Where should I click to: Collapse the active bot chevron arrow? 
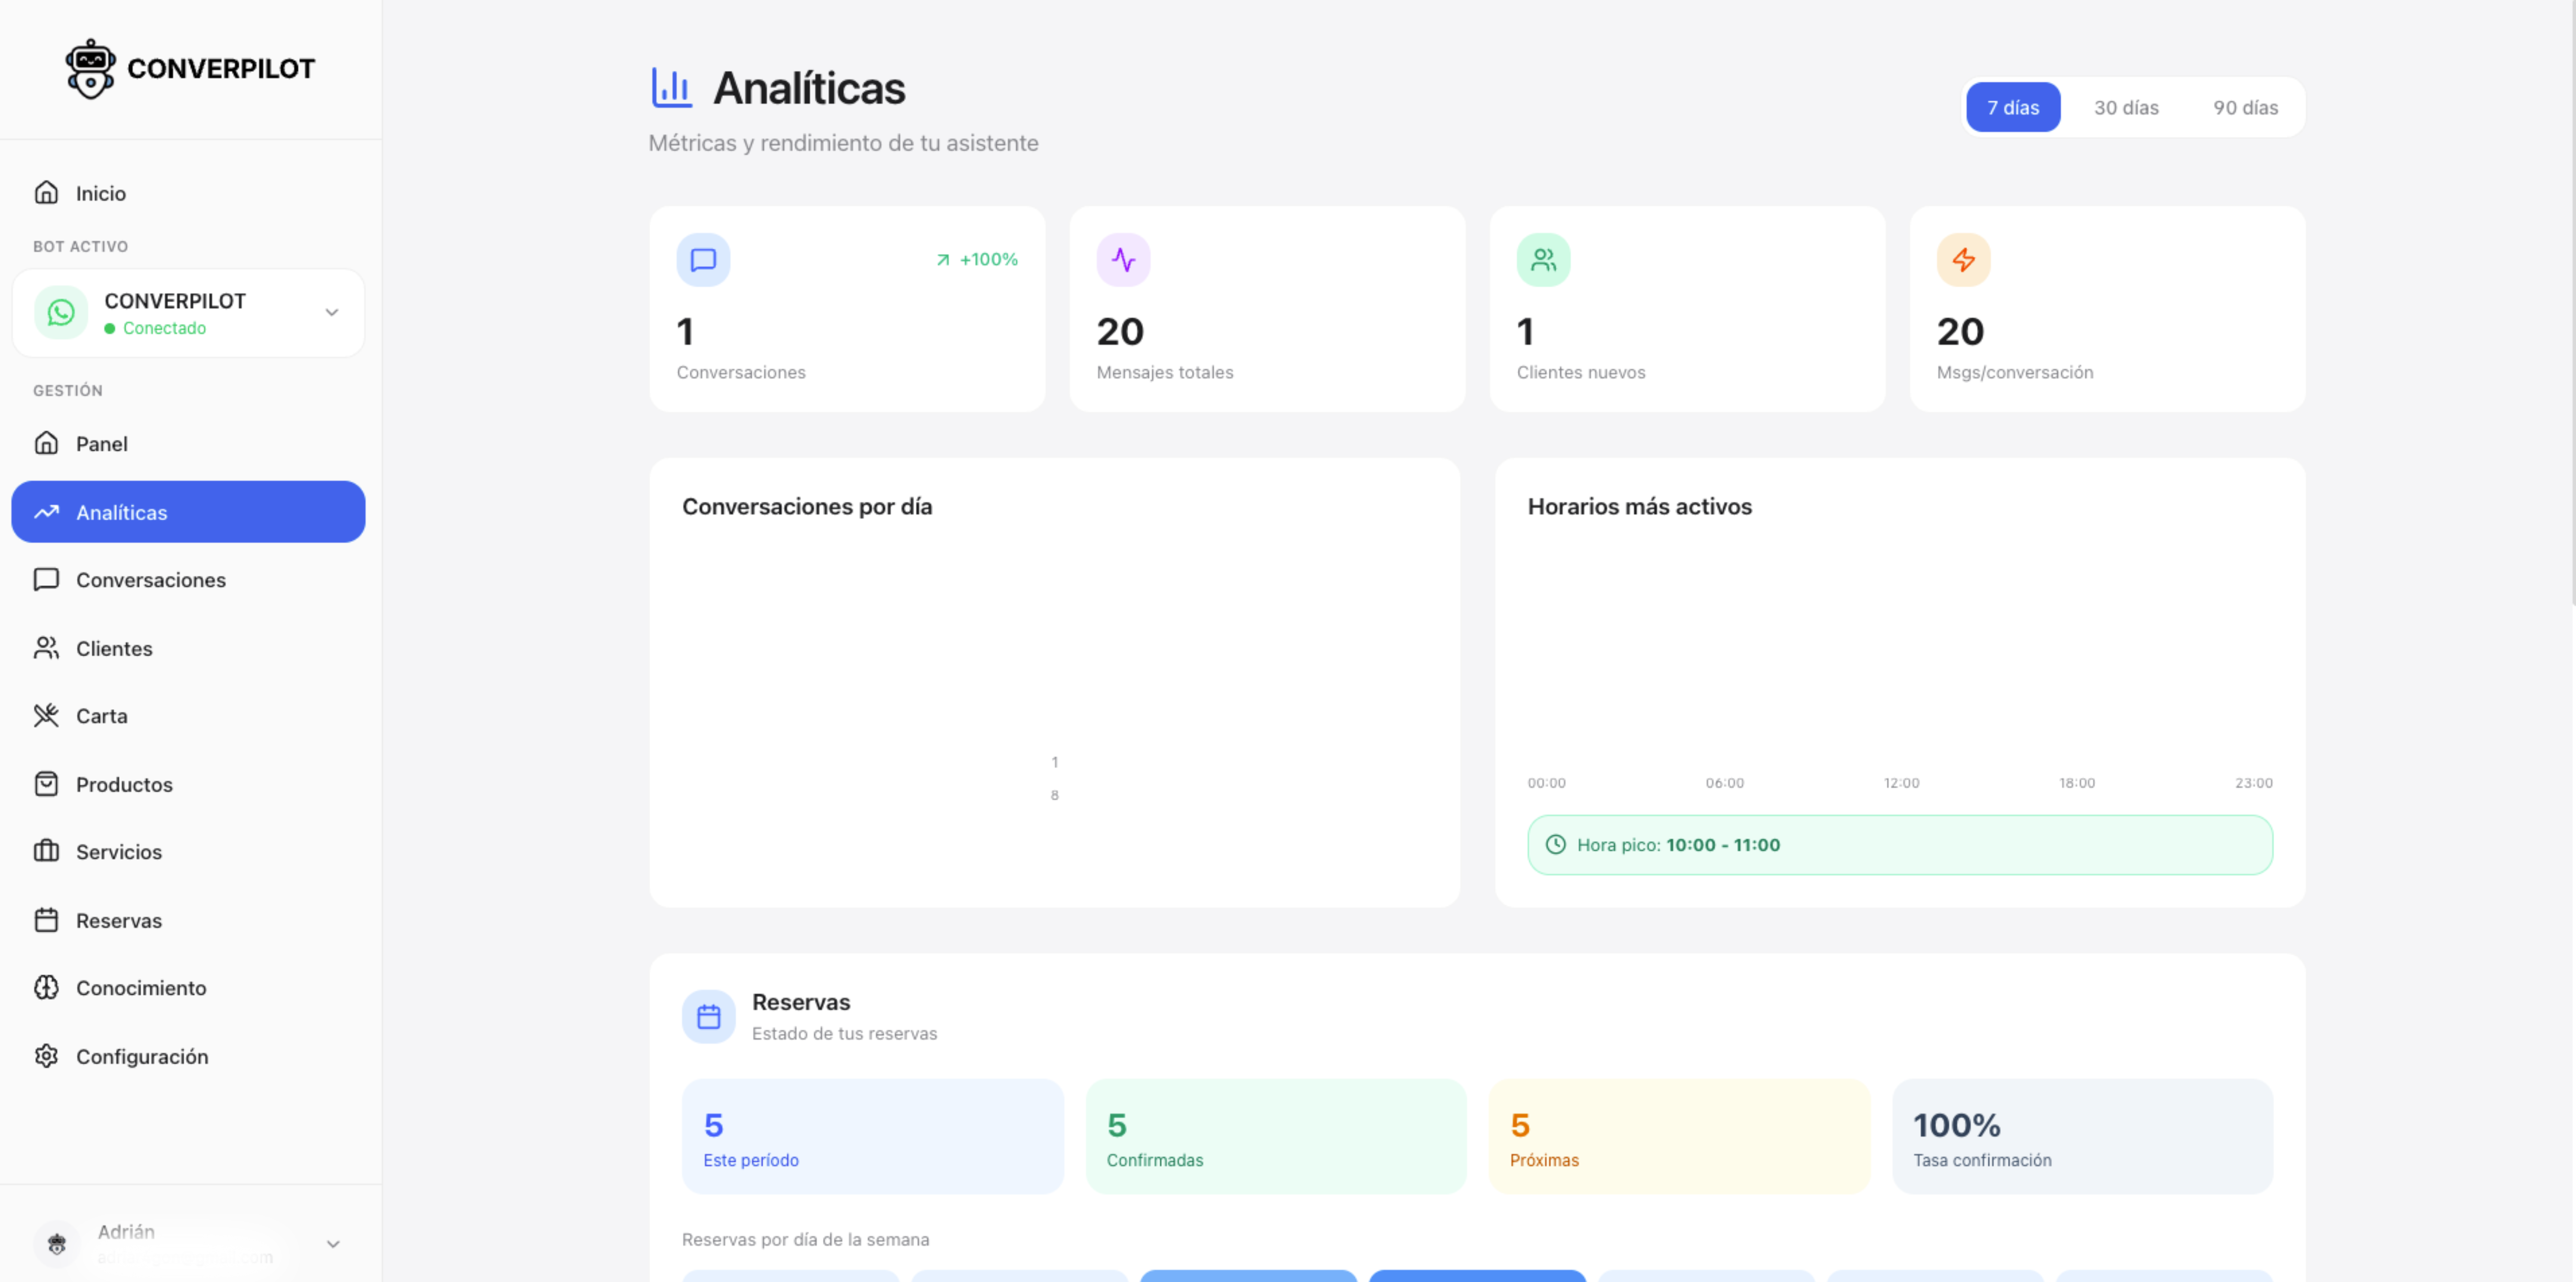tap(332, 311)
